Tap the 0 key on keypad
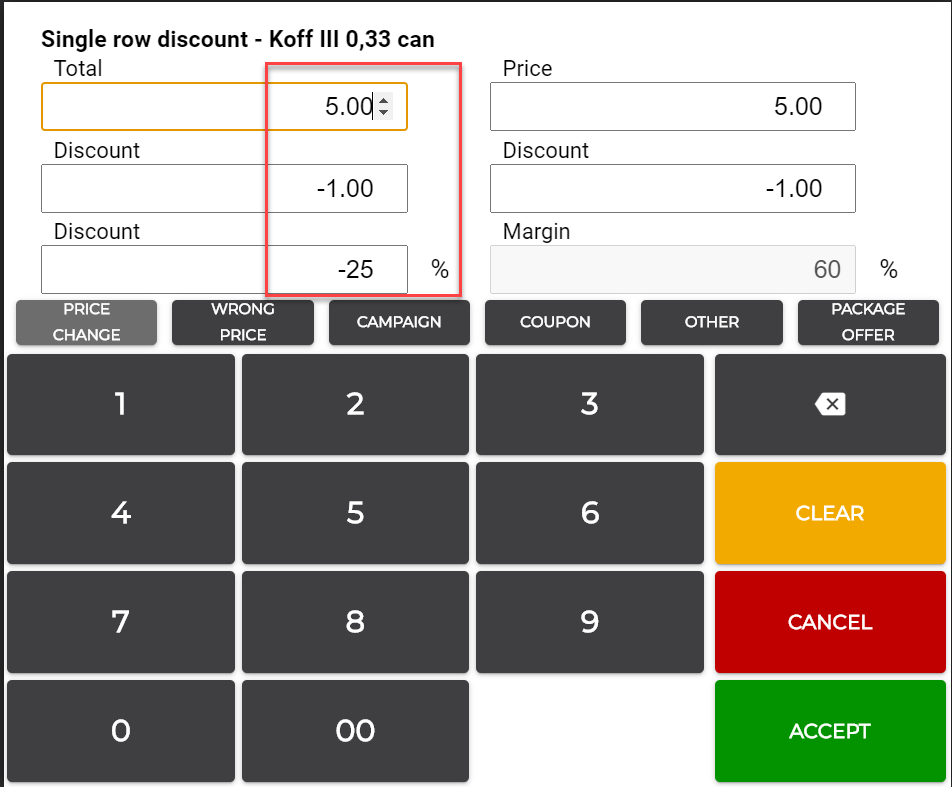Image resolution: width=952 pixels, height=787 pixels. click(121, 731)
